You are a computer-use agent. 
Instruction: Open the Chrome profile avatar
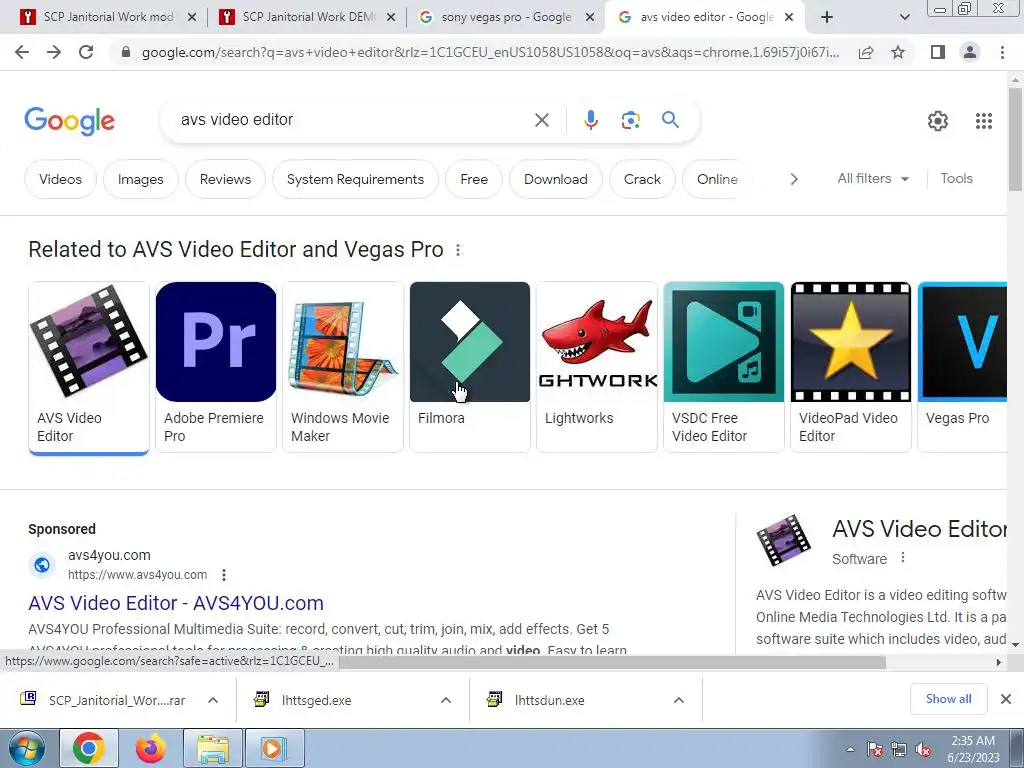coord(970,52)
